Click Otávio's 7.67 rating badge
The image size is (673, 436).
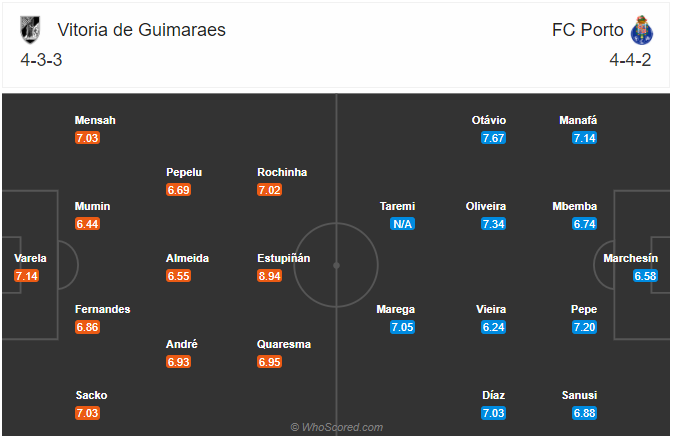coord(494,138)
